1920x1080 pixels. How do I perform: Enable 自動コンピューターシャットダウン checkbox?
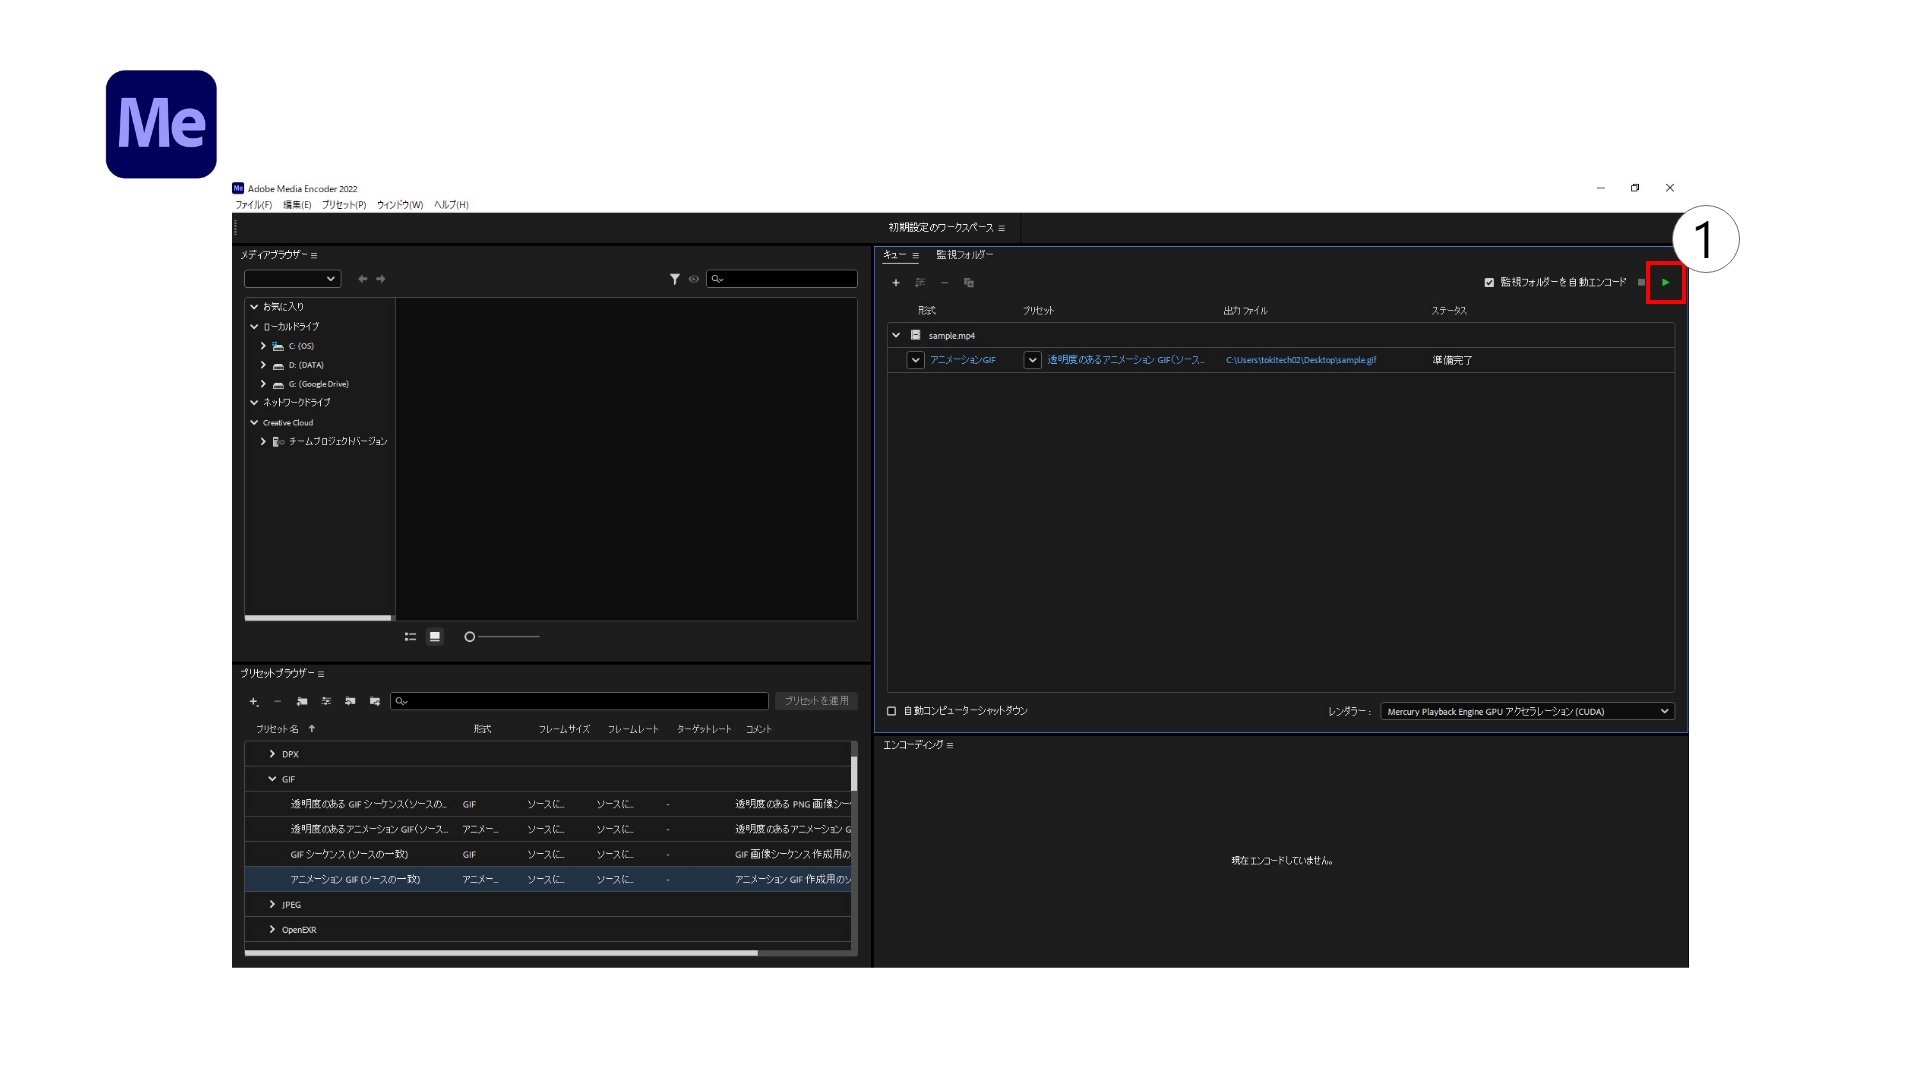coord(891,710)
